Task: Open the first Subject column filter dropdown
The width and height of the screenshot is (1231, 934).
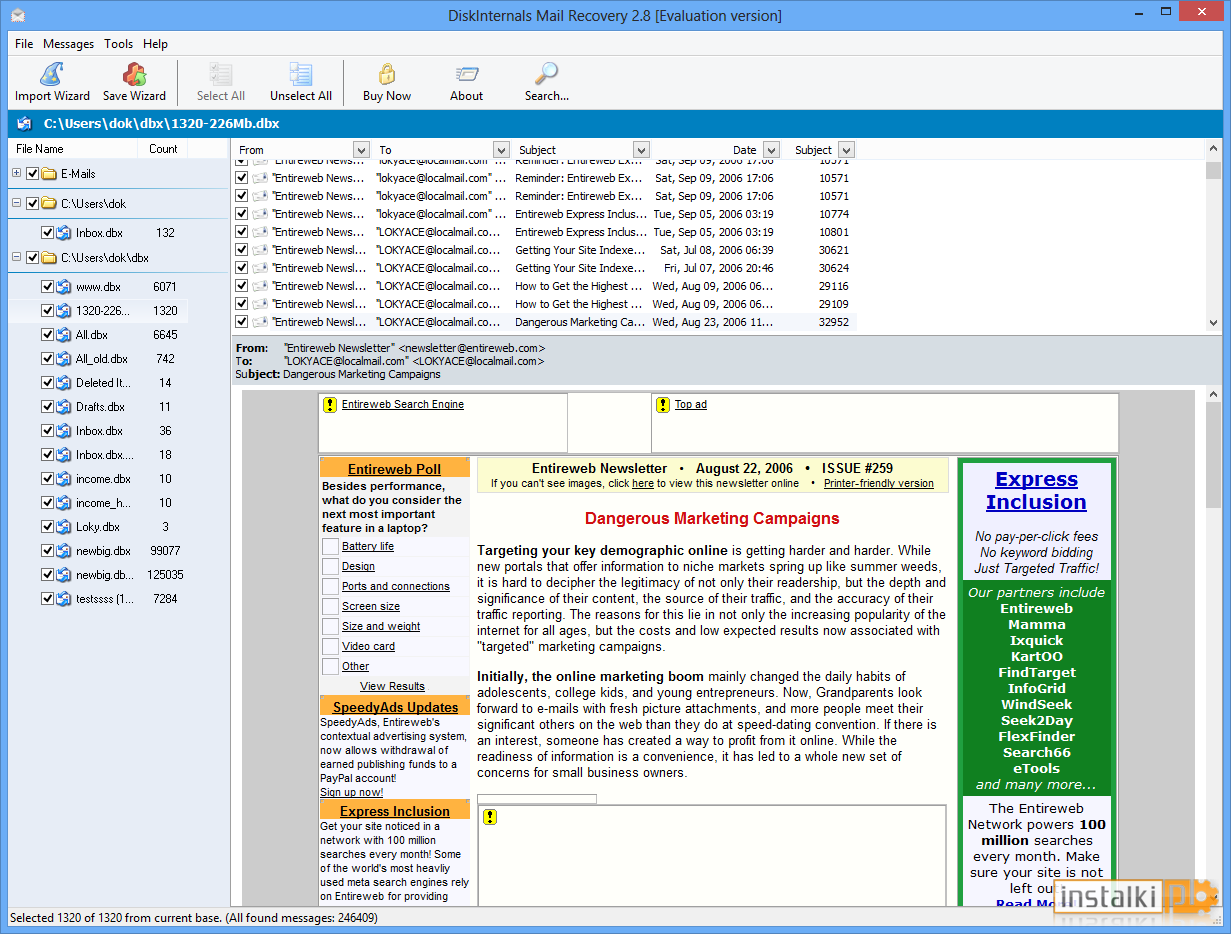Action: 641,150
